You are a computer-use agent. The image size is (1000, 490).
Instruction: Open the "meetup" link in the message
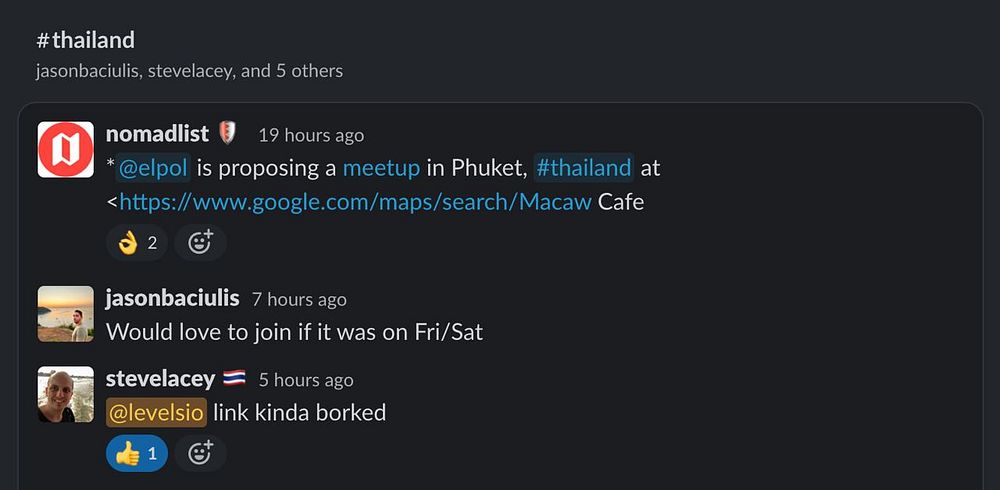point(379,168)
